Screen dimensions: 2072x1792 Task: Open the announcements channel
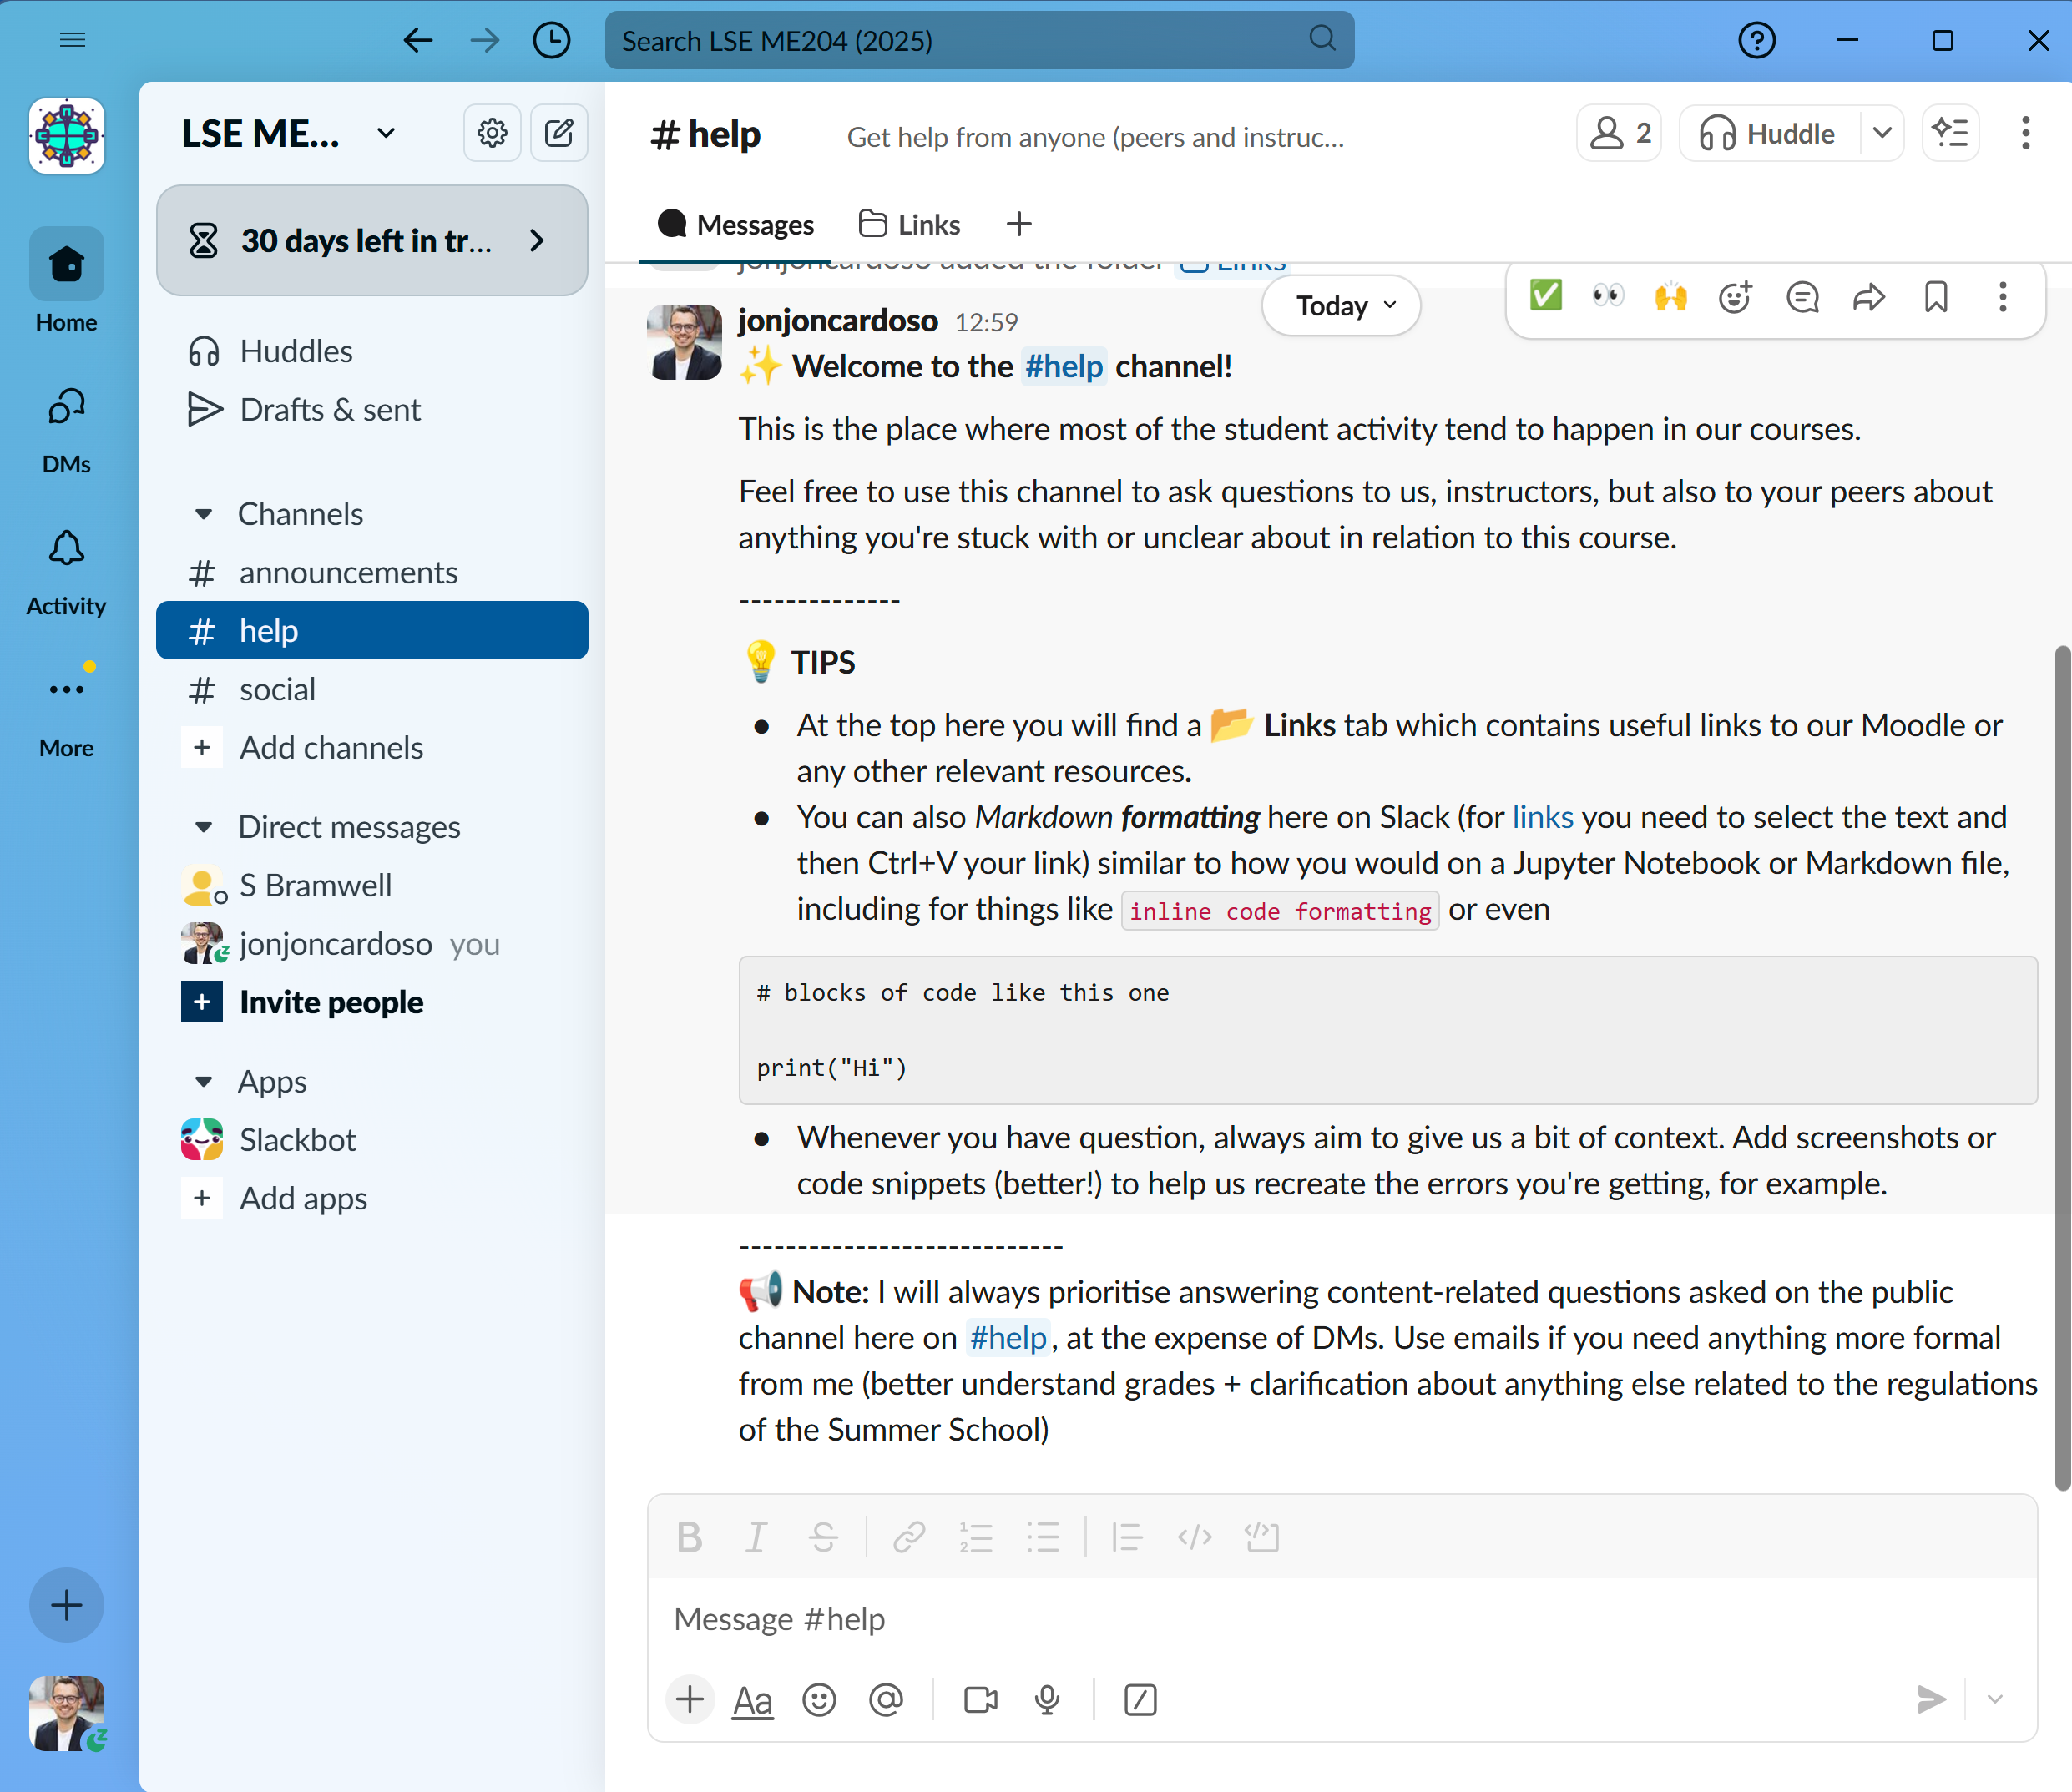pyautogui.click(x=372, y=572)
